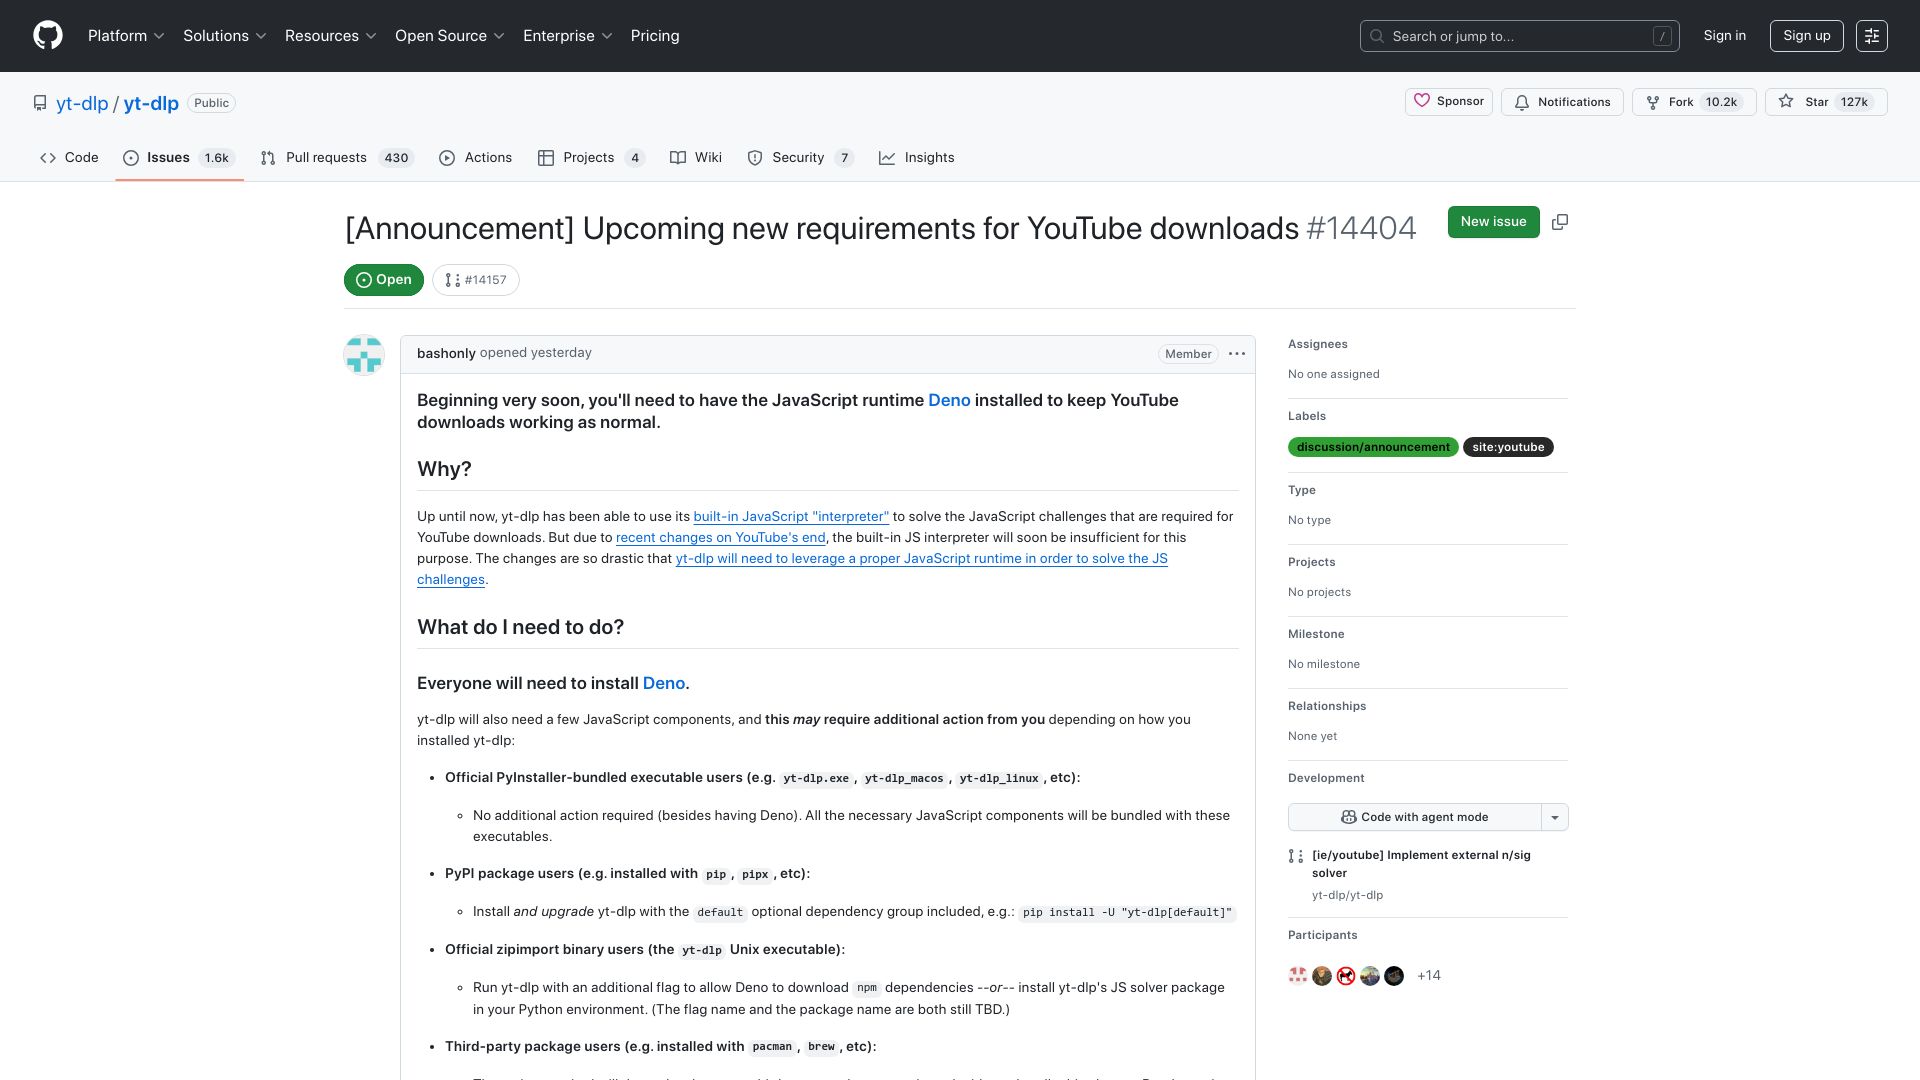Switch to the Security tab
1920x1080 pixels.
[800, 158]
